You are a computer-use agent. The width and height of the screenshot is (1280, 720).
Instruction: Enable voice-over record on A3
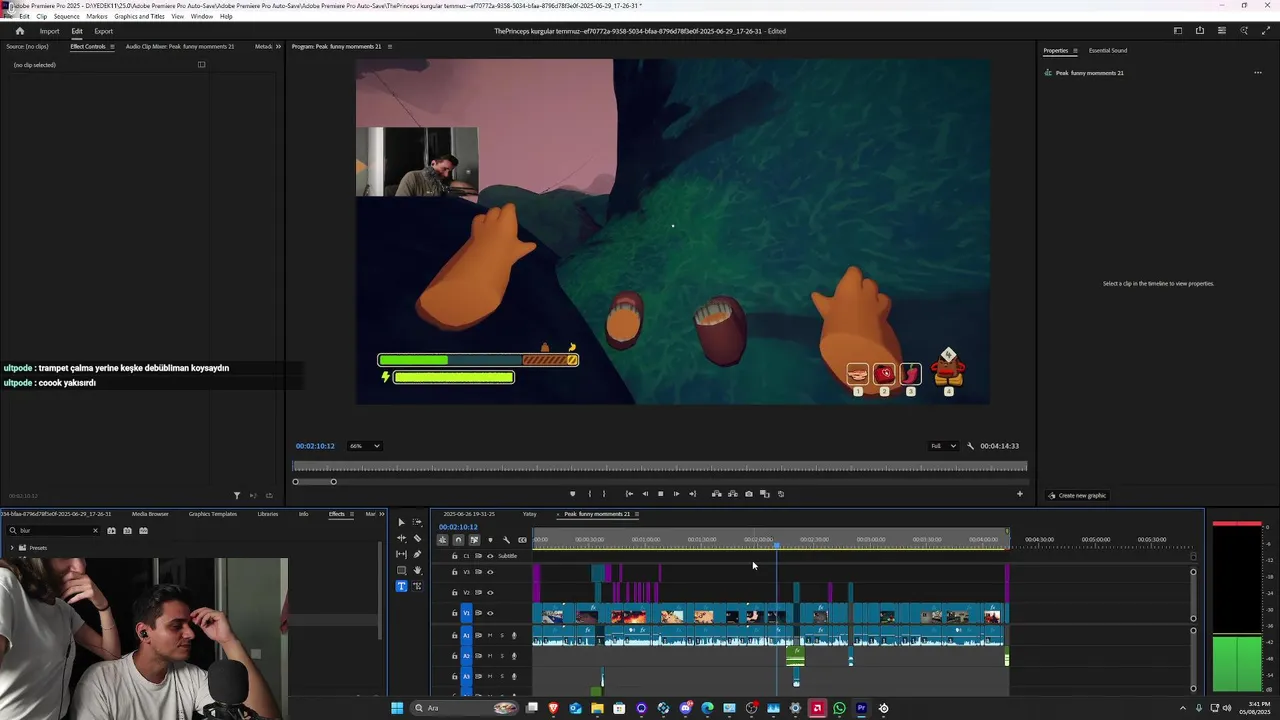[x=514, y=676]
